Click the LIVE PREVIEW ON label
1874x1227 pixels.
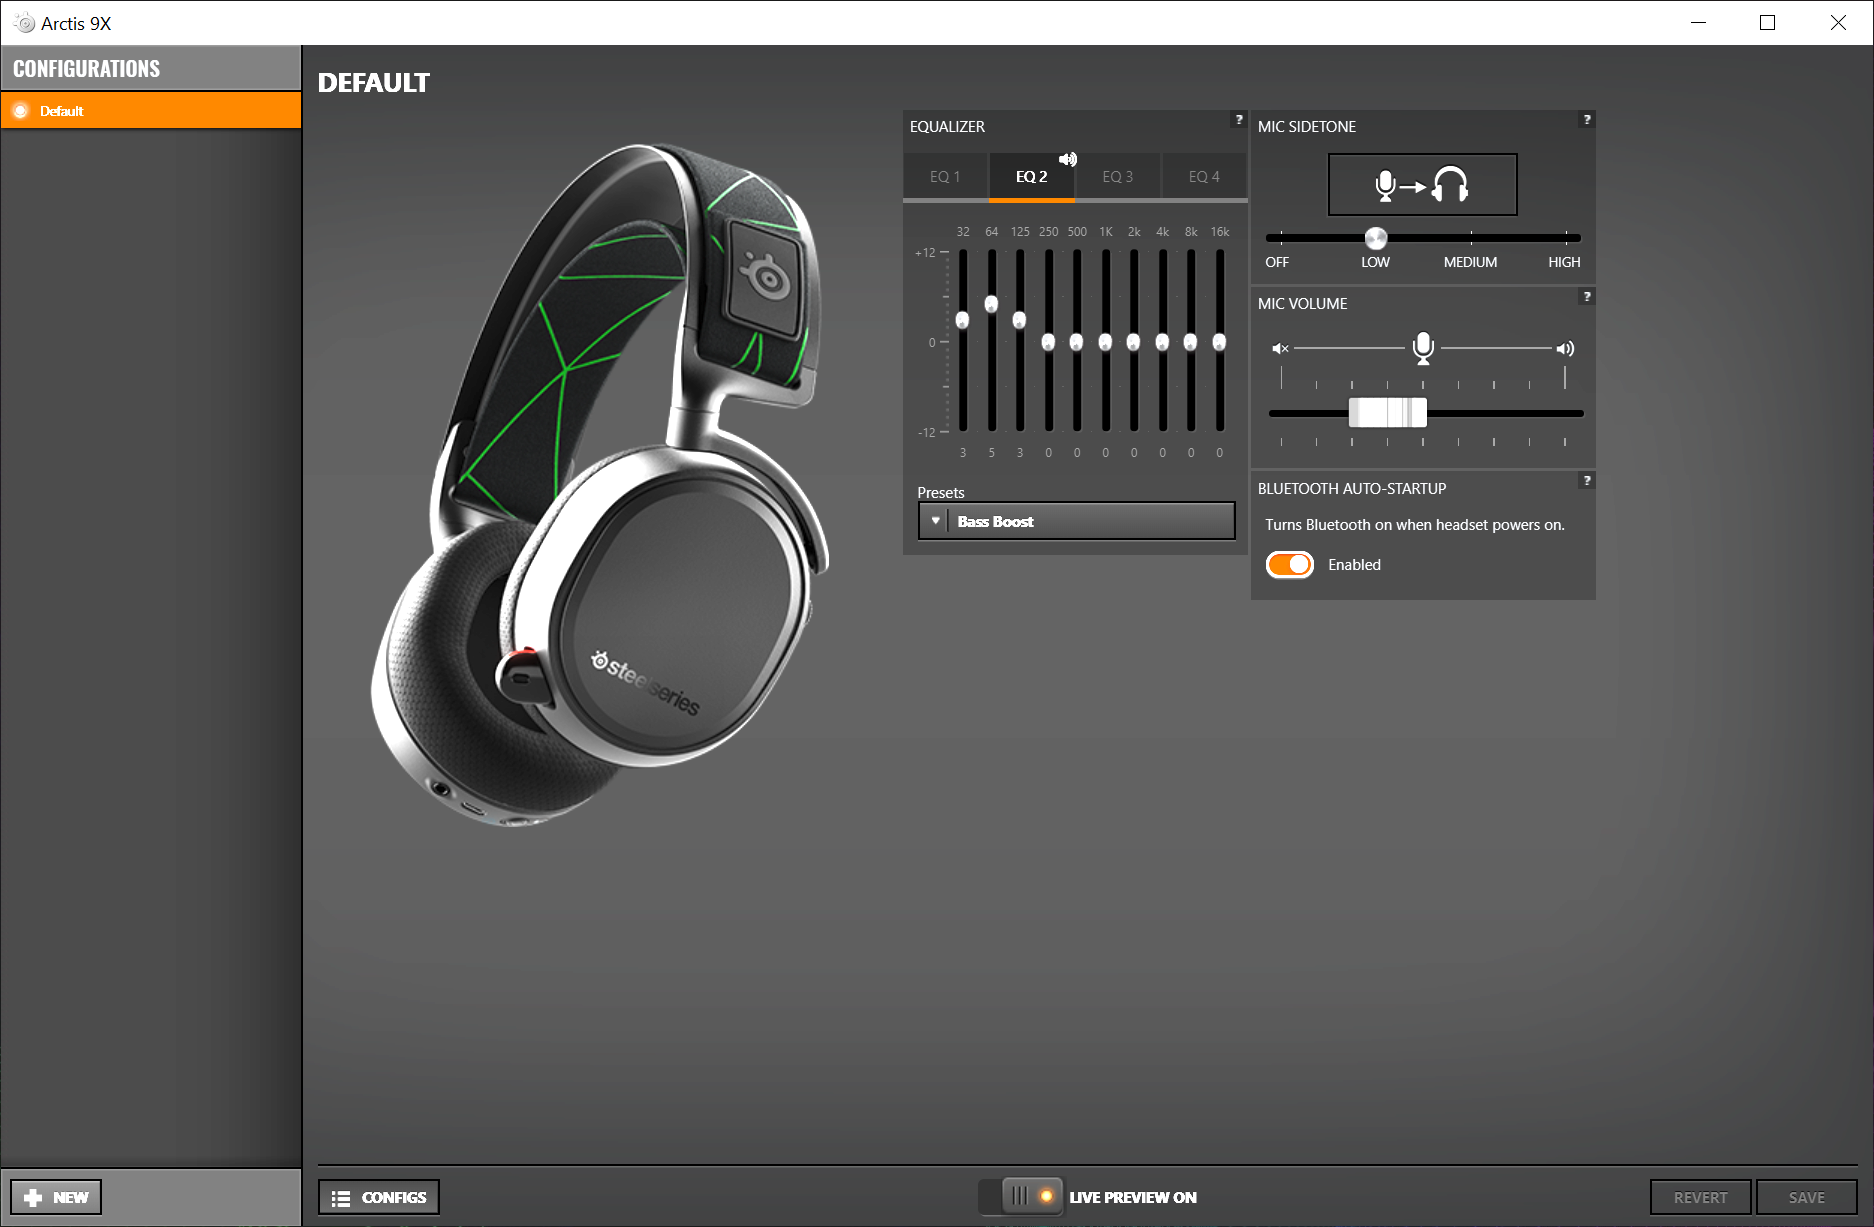pyautogui.click(x=1133, y=1197)
